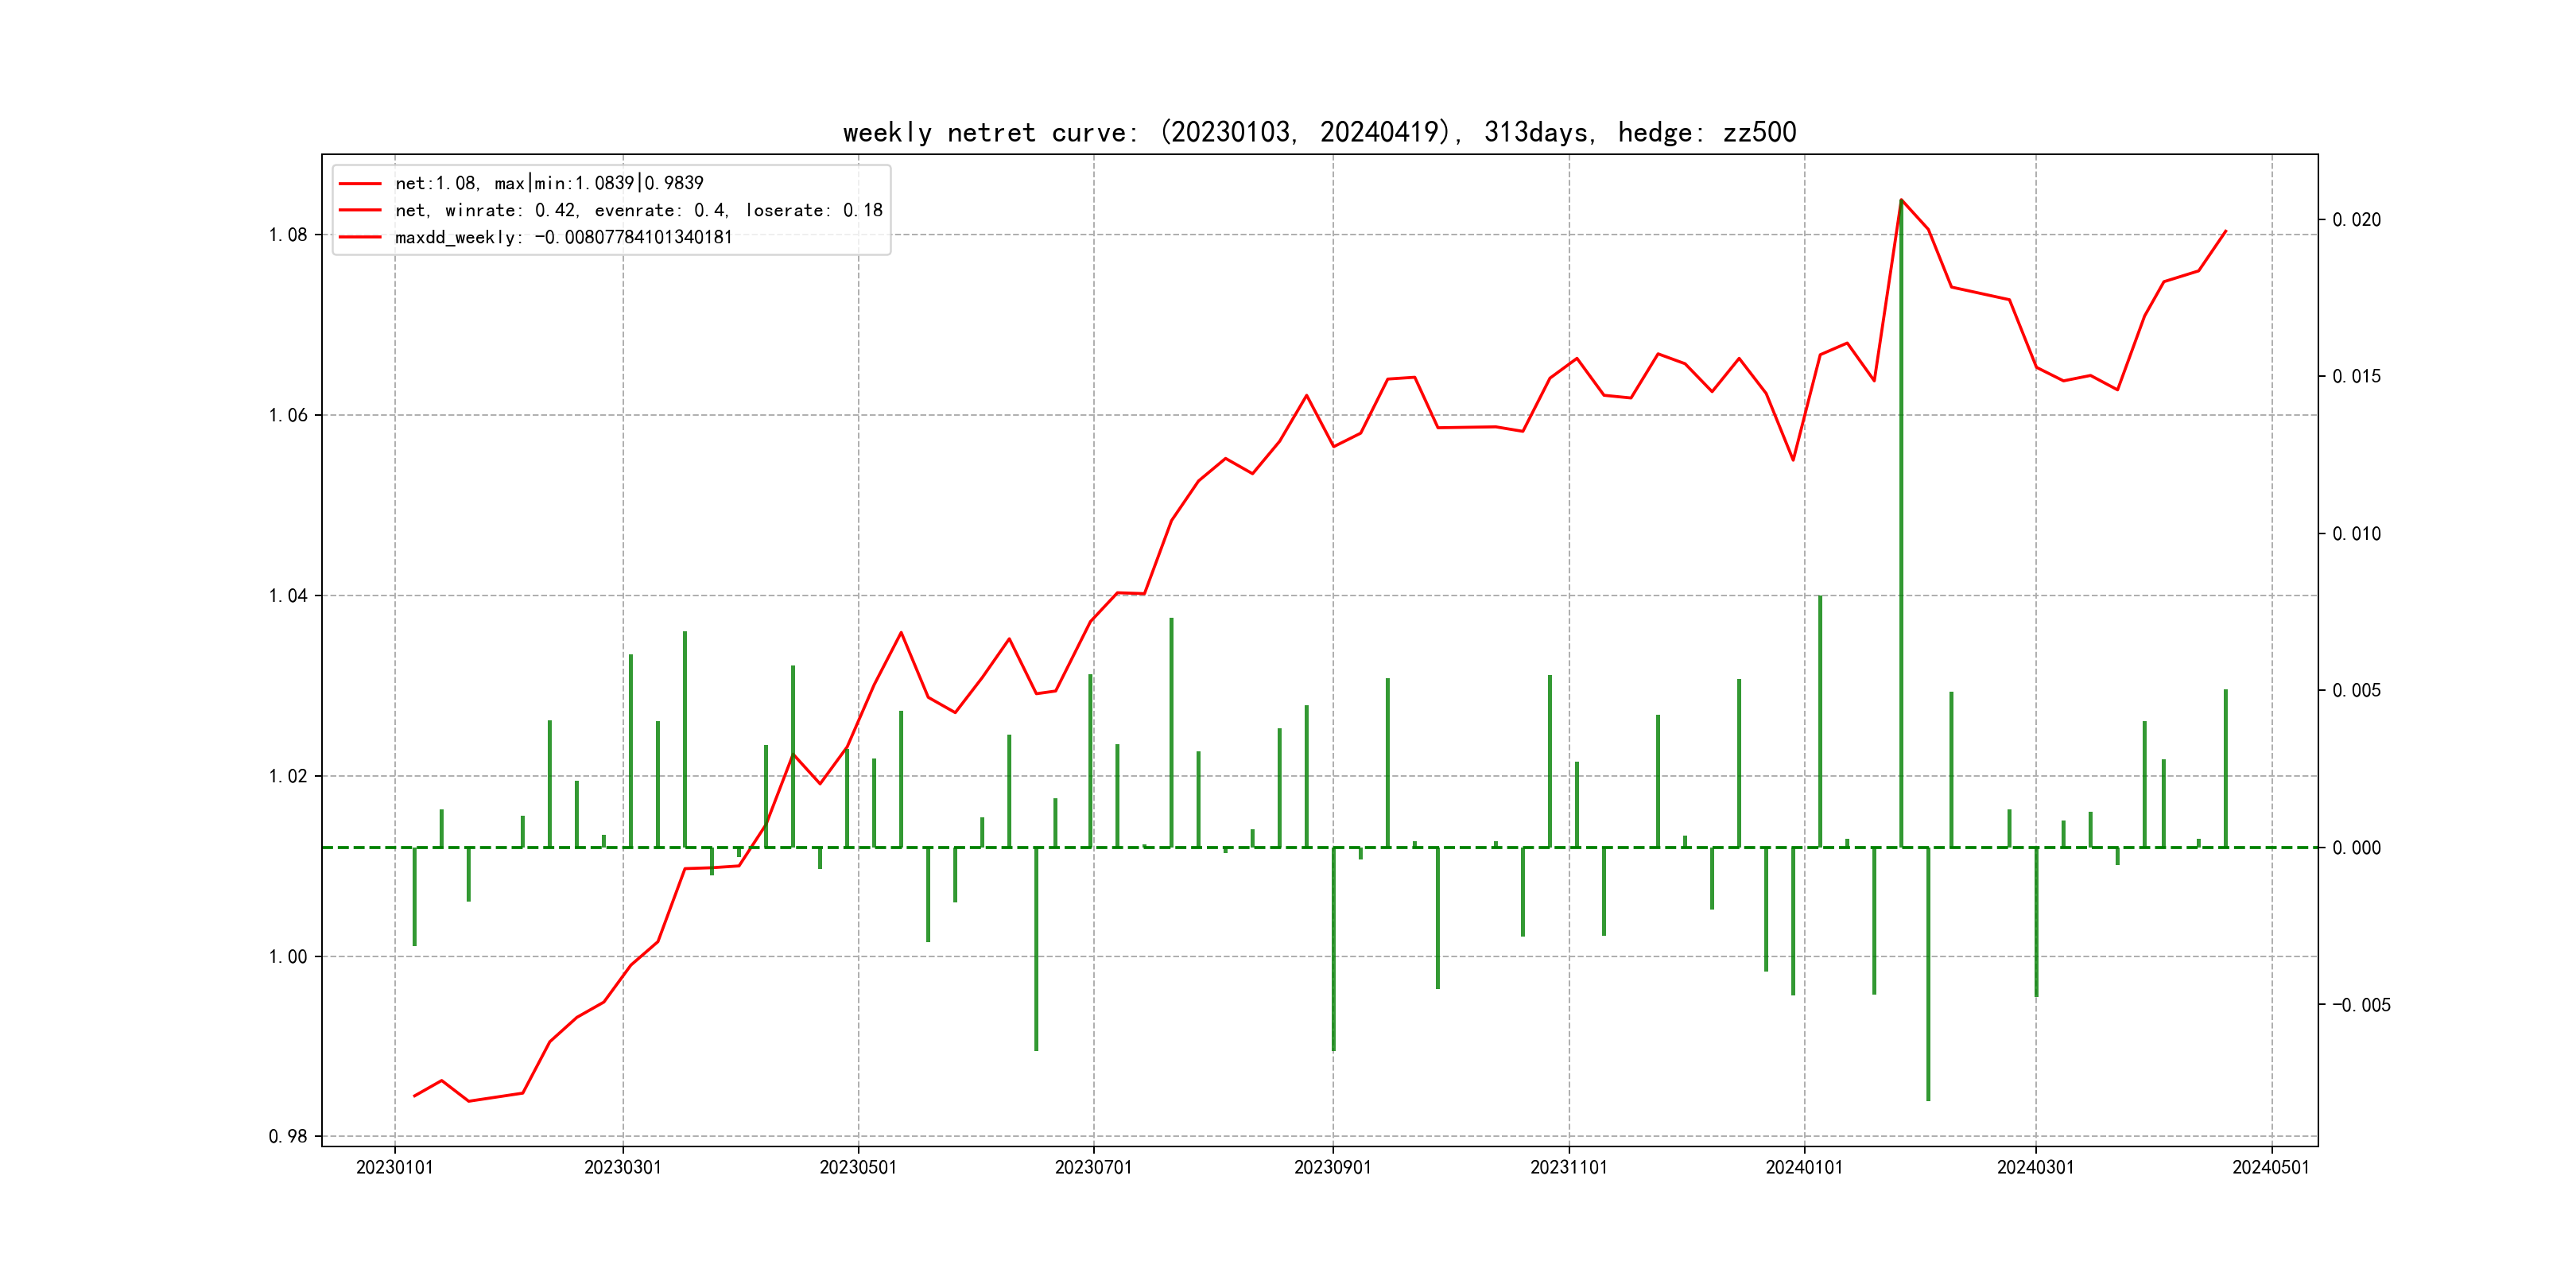Click the tallest green bar's peak
This screenshot has height=1288, width=2576.
[1901, 202]
